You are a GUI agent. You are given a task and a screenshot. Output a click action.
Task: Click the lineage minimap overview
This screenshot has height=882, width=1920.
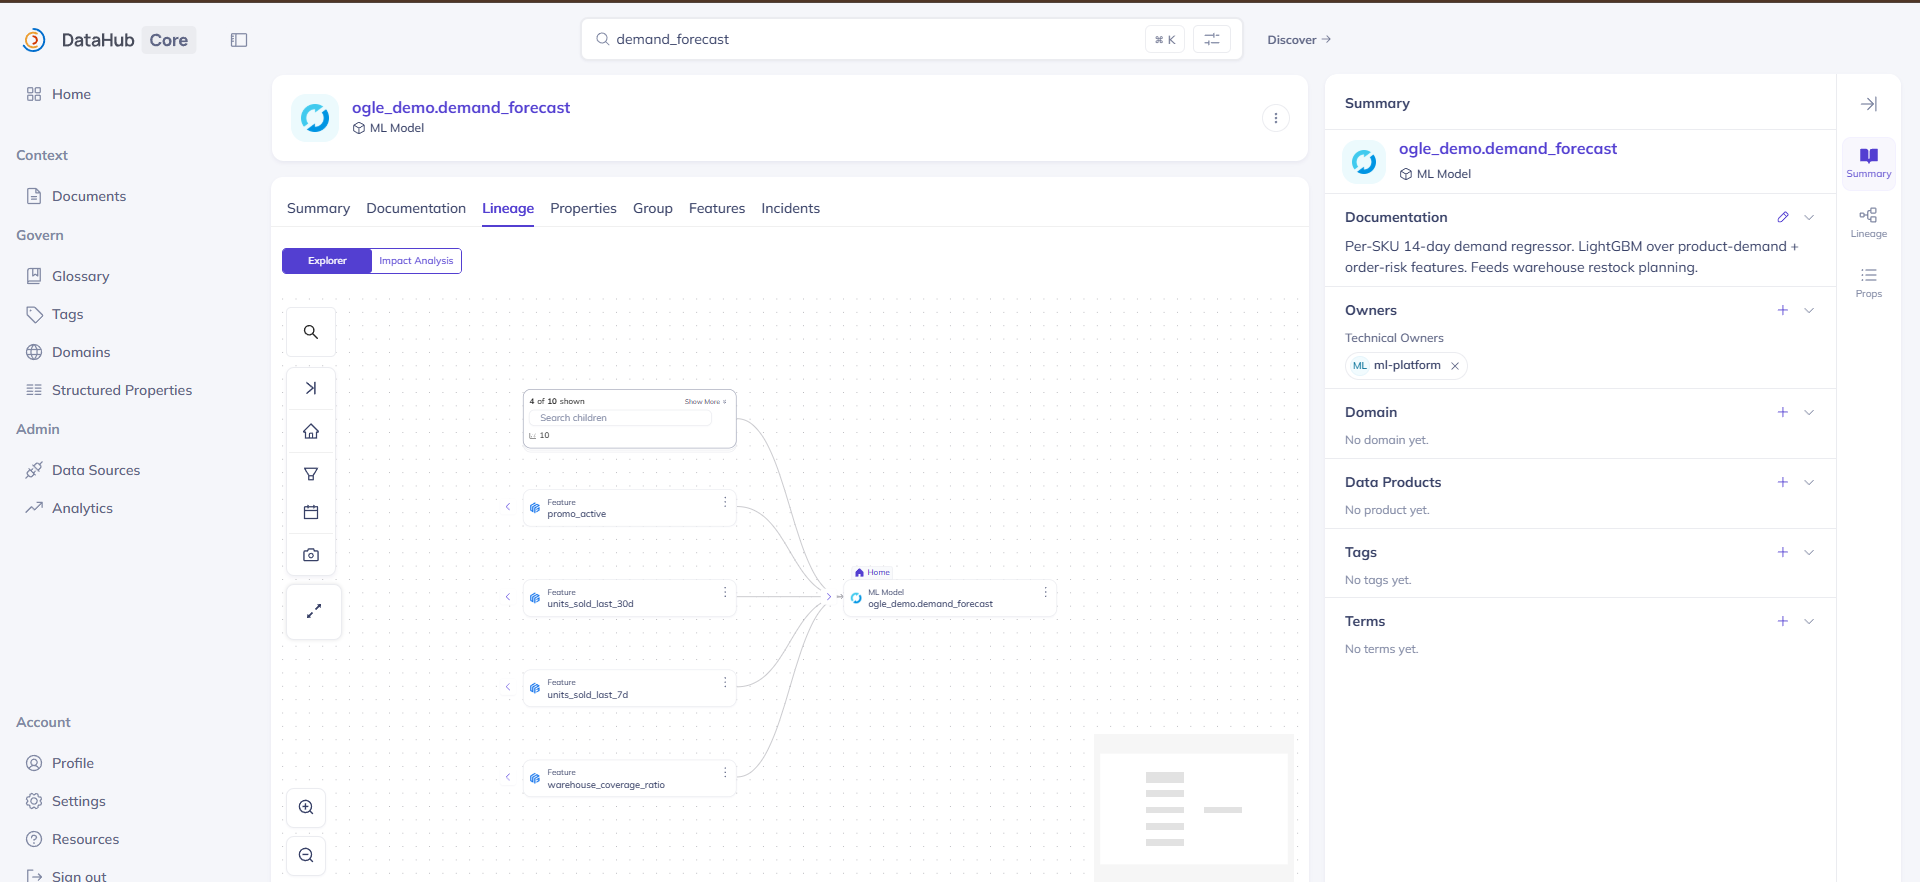pyautogui.click(x=1194, y=808)
